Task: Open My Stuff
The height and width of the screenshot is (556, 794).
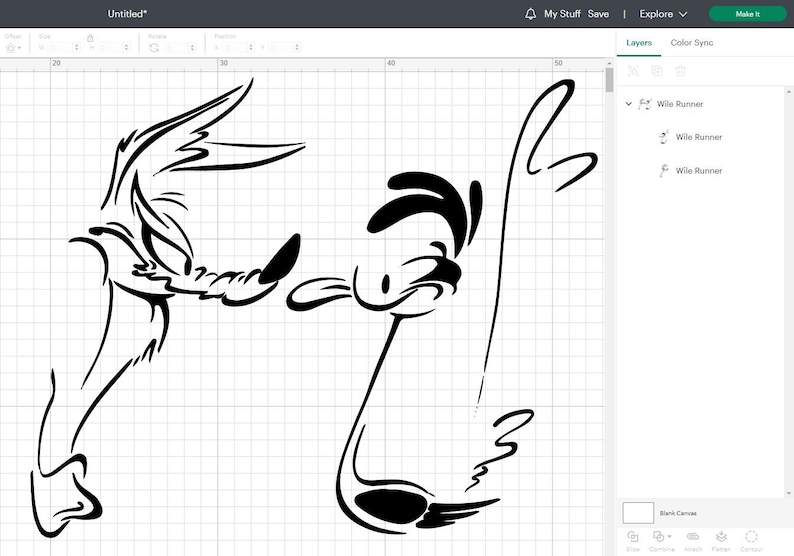Action: (562, 14)
